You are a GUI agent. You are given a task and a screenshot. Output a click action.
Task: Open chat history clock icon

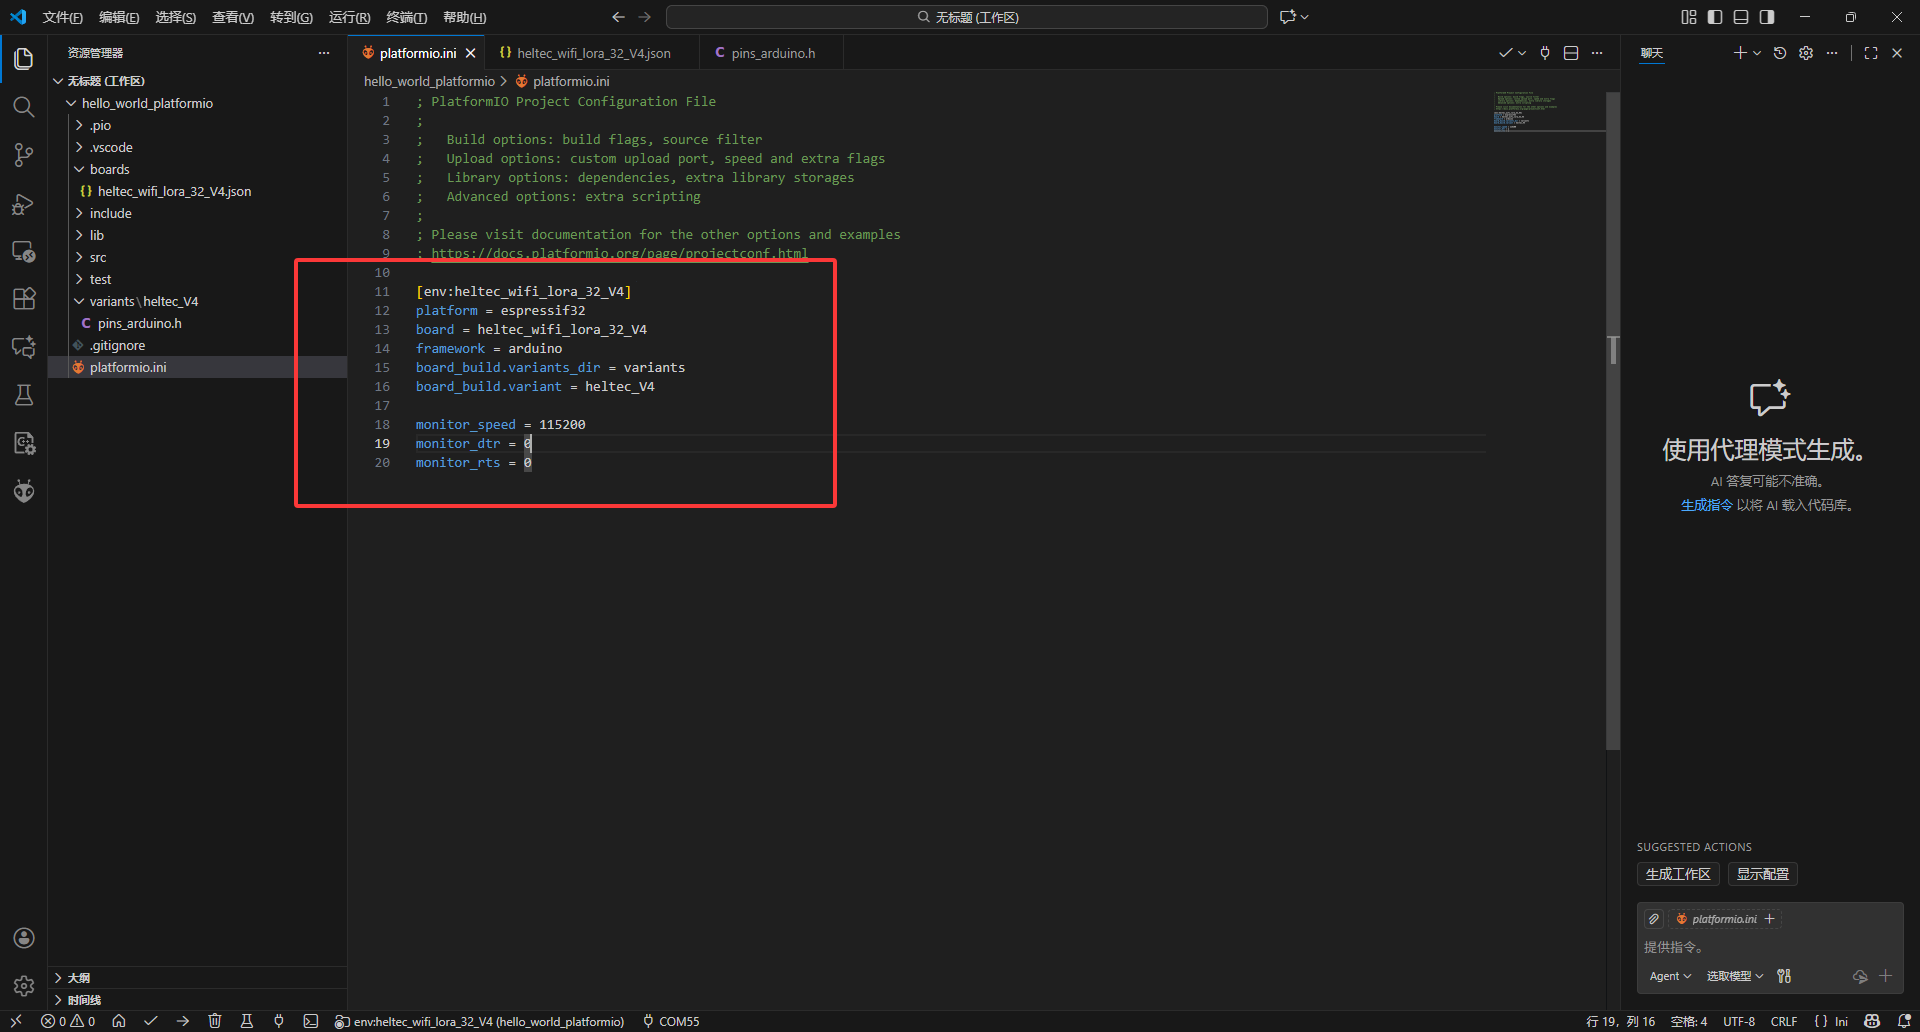point(1780,53)
